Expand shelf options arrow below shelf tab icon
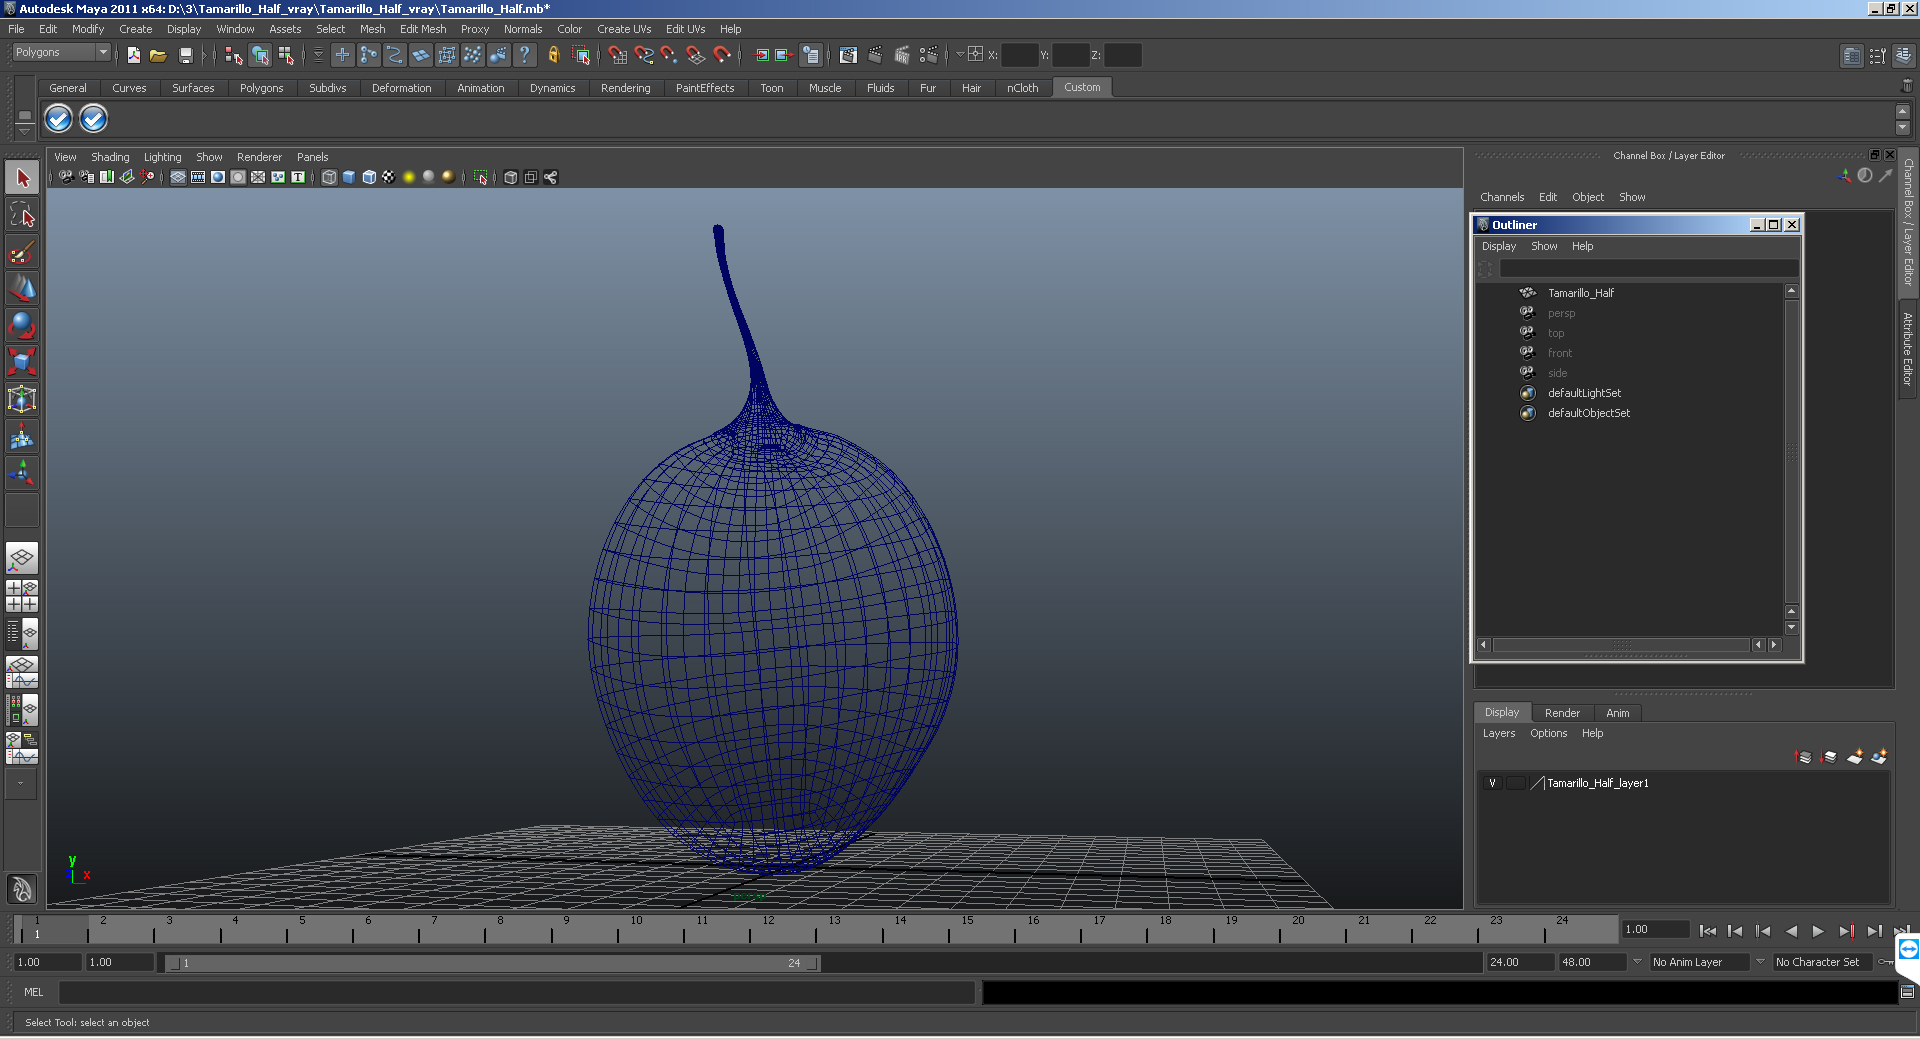1920x1040 pixels. coord(24,131)
